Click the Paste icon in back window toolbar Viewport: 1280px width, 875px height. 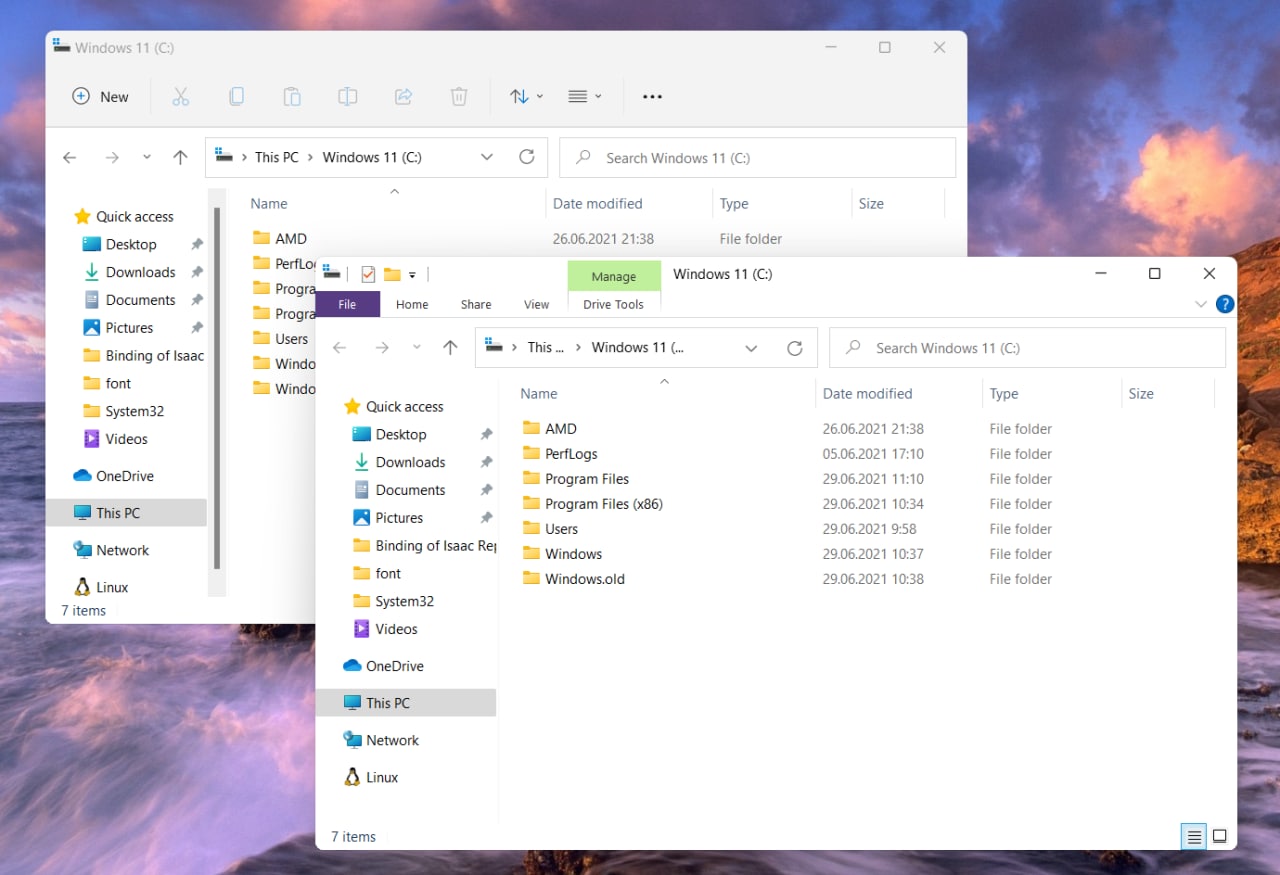(x=292, y=96)
